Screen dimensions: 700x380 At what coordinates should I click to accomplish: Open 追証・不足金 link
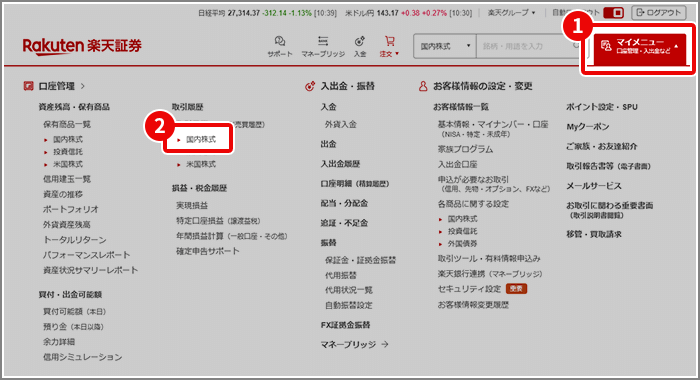344,223
